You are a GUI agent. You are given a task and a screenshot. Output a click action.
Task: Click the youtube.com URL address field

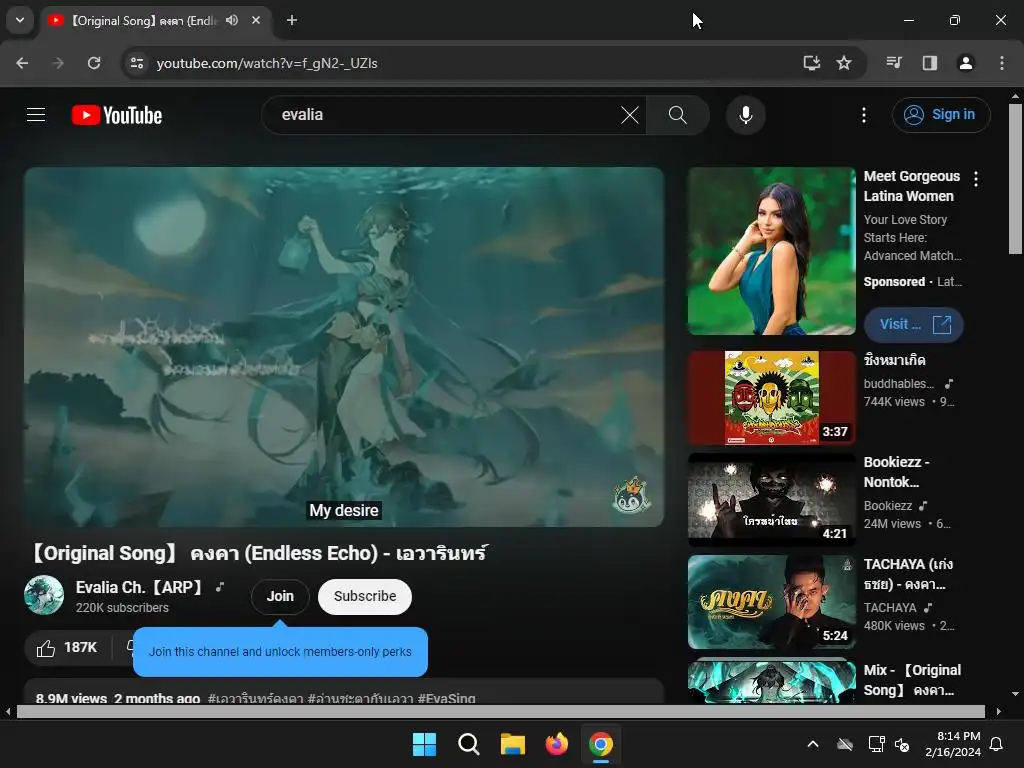click(x=267, y=63)
